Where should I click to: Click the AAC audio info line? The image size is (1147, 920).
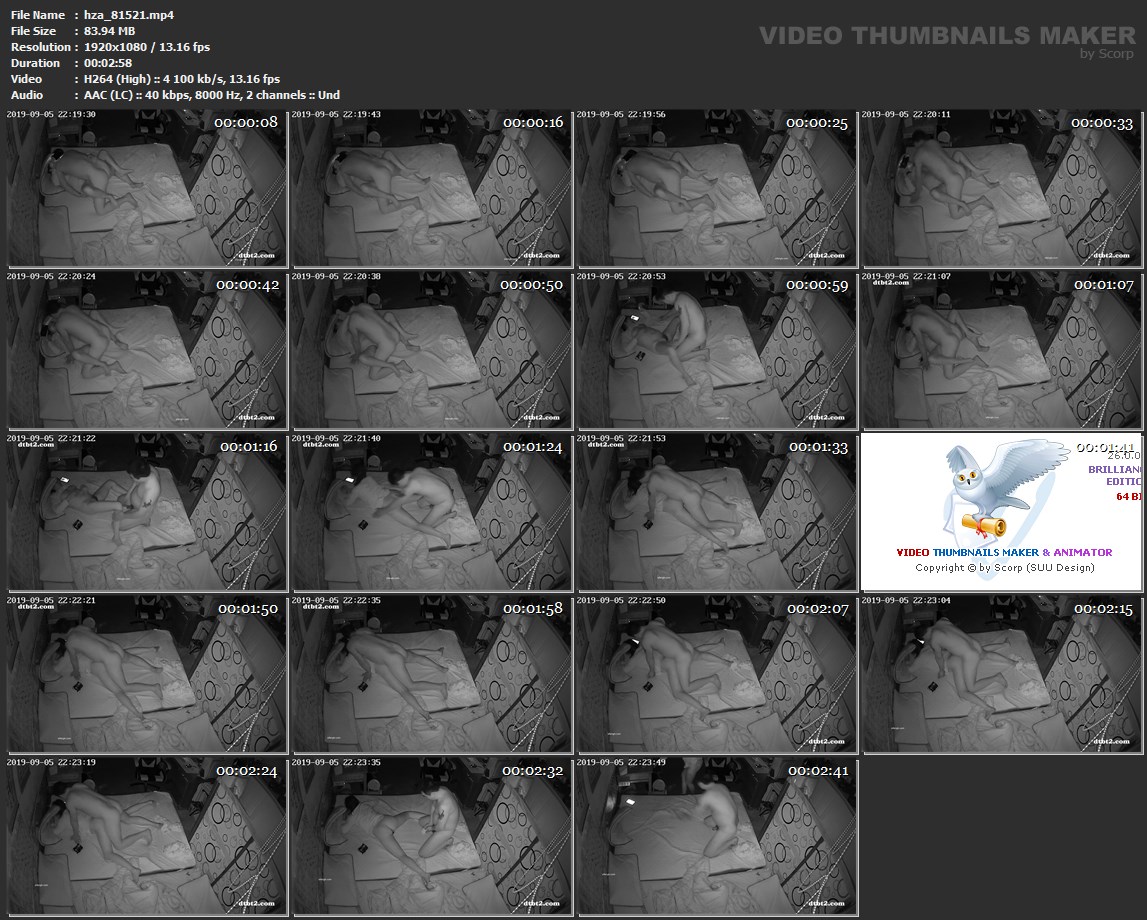[212, 95]
